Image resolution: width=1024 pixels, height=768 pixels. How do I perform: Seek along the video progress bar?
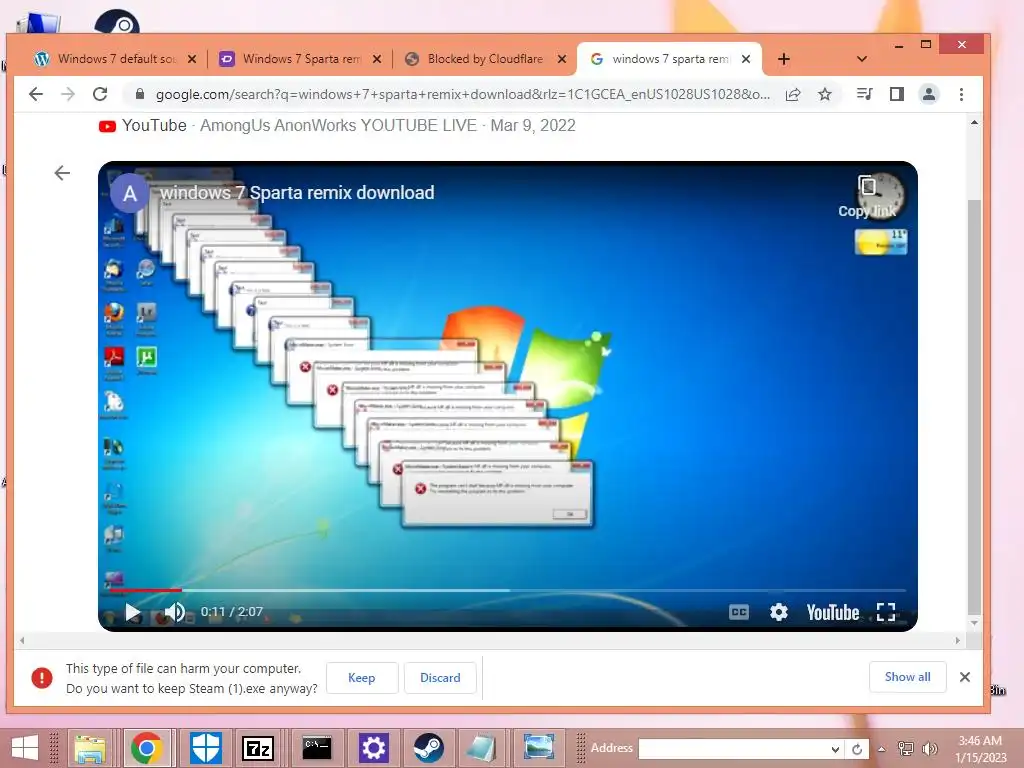pos(508,590)
